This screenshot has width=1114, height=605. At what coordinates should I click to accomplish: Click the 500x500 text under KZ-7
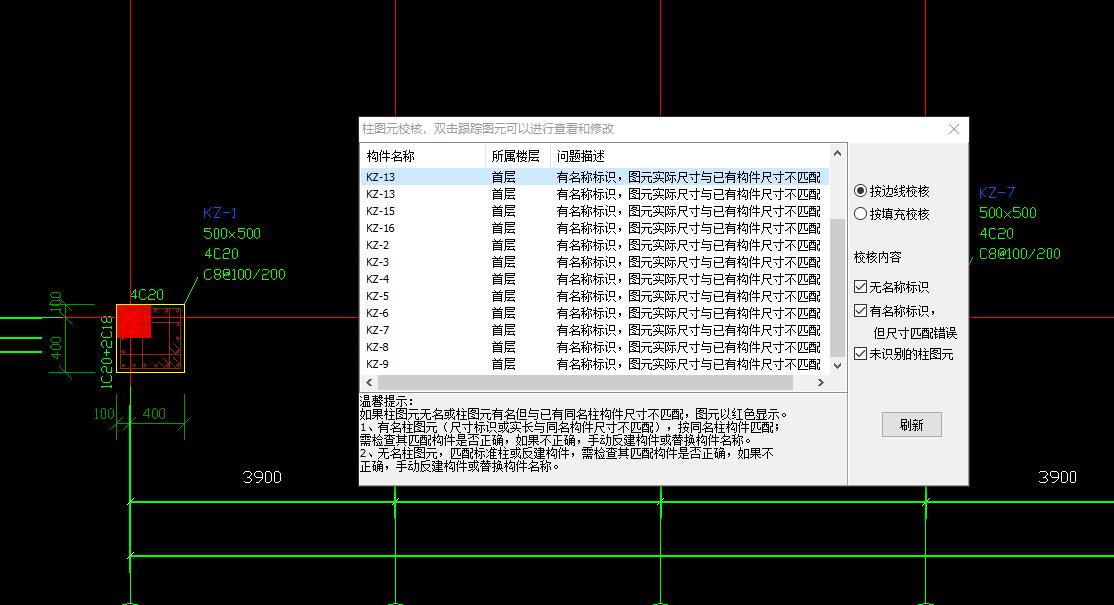[1007, 212]
